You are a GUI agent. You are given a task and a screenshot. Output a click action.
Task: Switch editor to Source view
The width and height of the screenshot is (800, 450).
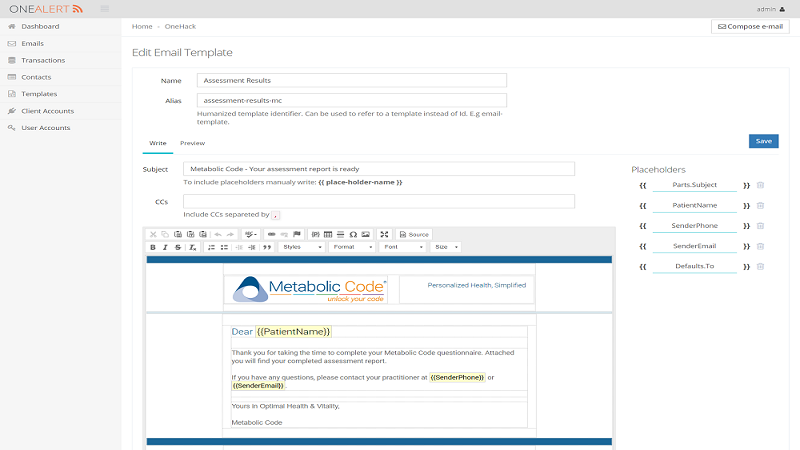(x=415, y=234)
